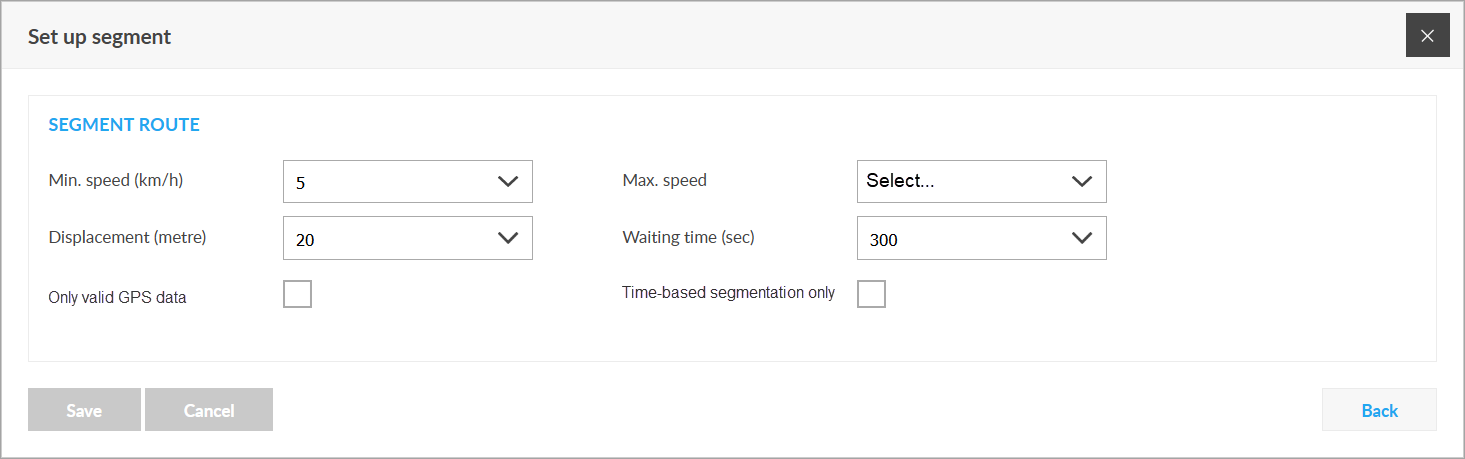Viewport: 1465px width, 459px height.
Task: Click the Time-based segmentation only label
Action: click(x=728, y=293)
